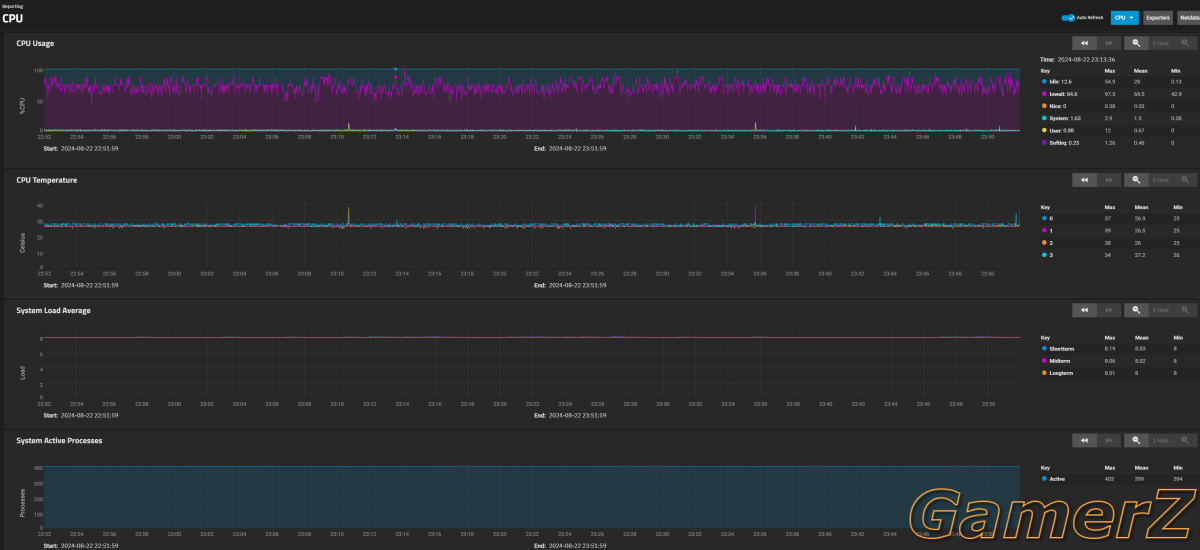Click the Time 2024-08-22 23:13:36 readout

pyautogui.click(x=1078, y=59)
